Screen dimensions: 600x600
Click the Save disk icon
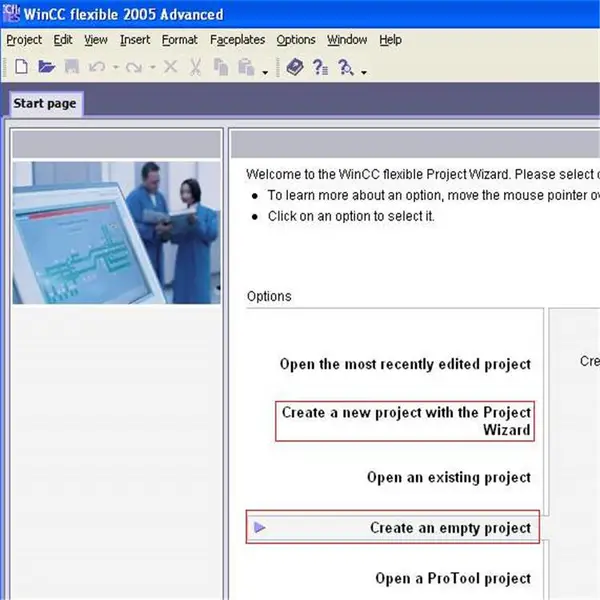pos(72,67)
